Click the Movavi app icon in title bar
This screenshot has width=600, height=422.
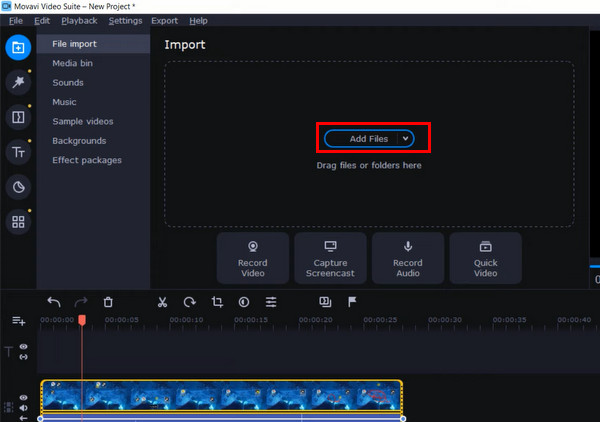coord(6,6)
